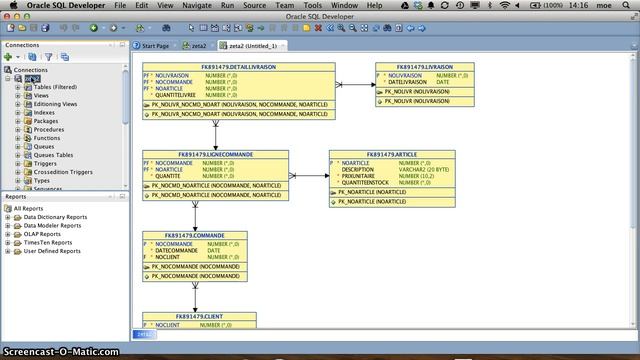Select the Functions tree item
Viewport: 640px width, 360px height.
point(47,138)
